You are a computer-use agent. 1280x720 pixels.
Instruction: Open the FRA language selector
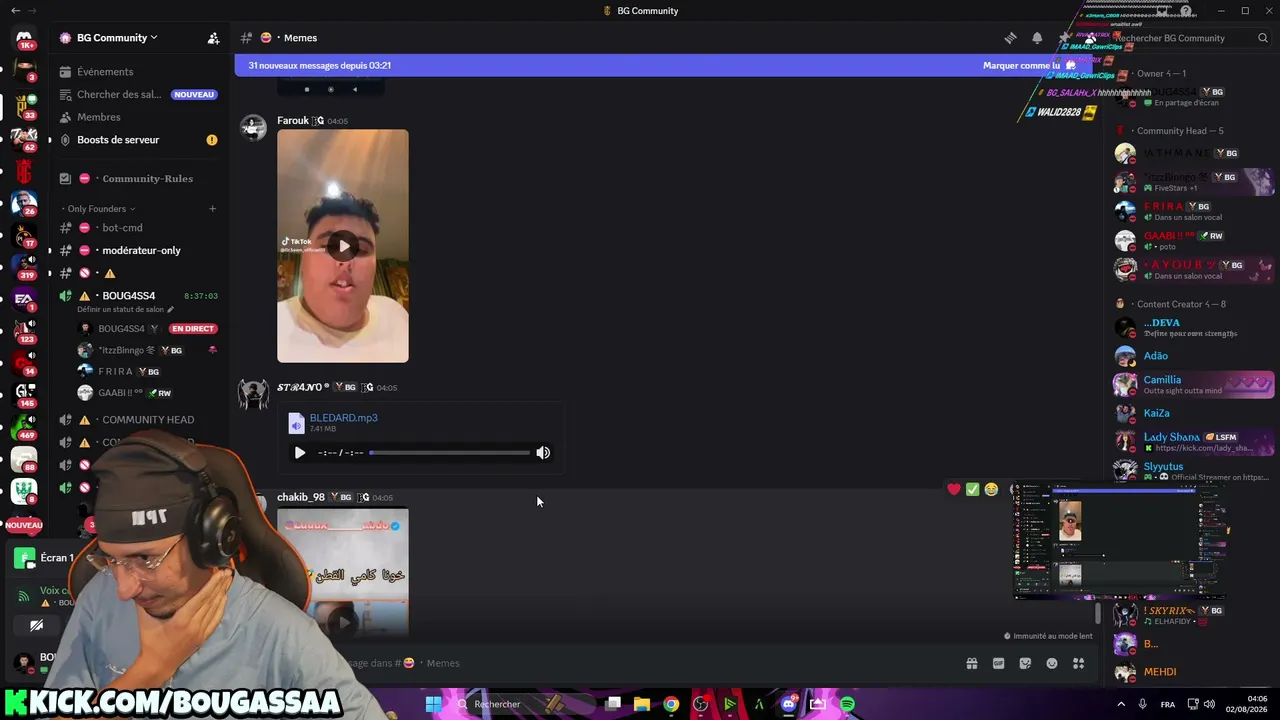click(x=1167, y=704)
